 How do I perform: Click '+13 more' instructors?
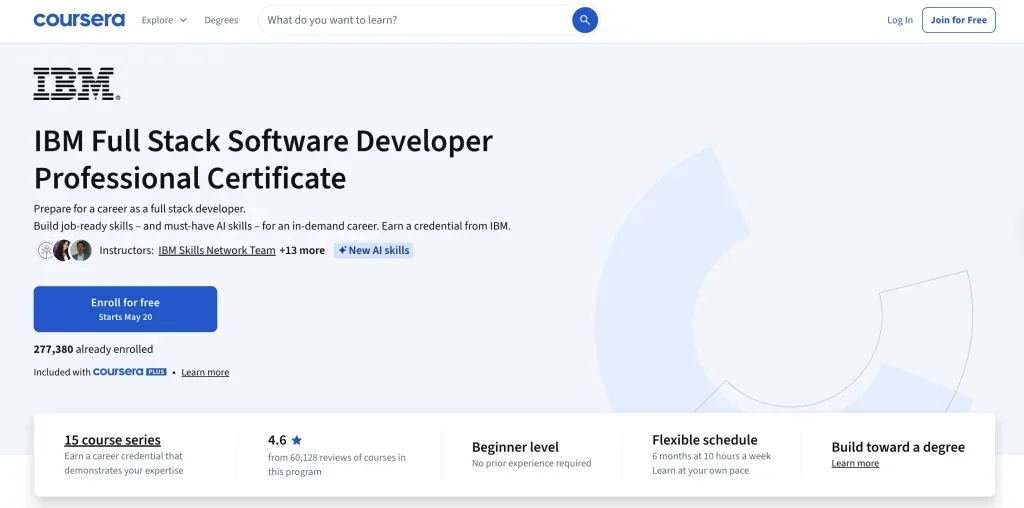pos(302,250)
